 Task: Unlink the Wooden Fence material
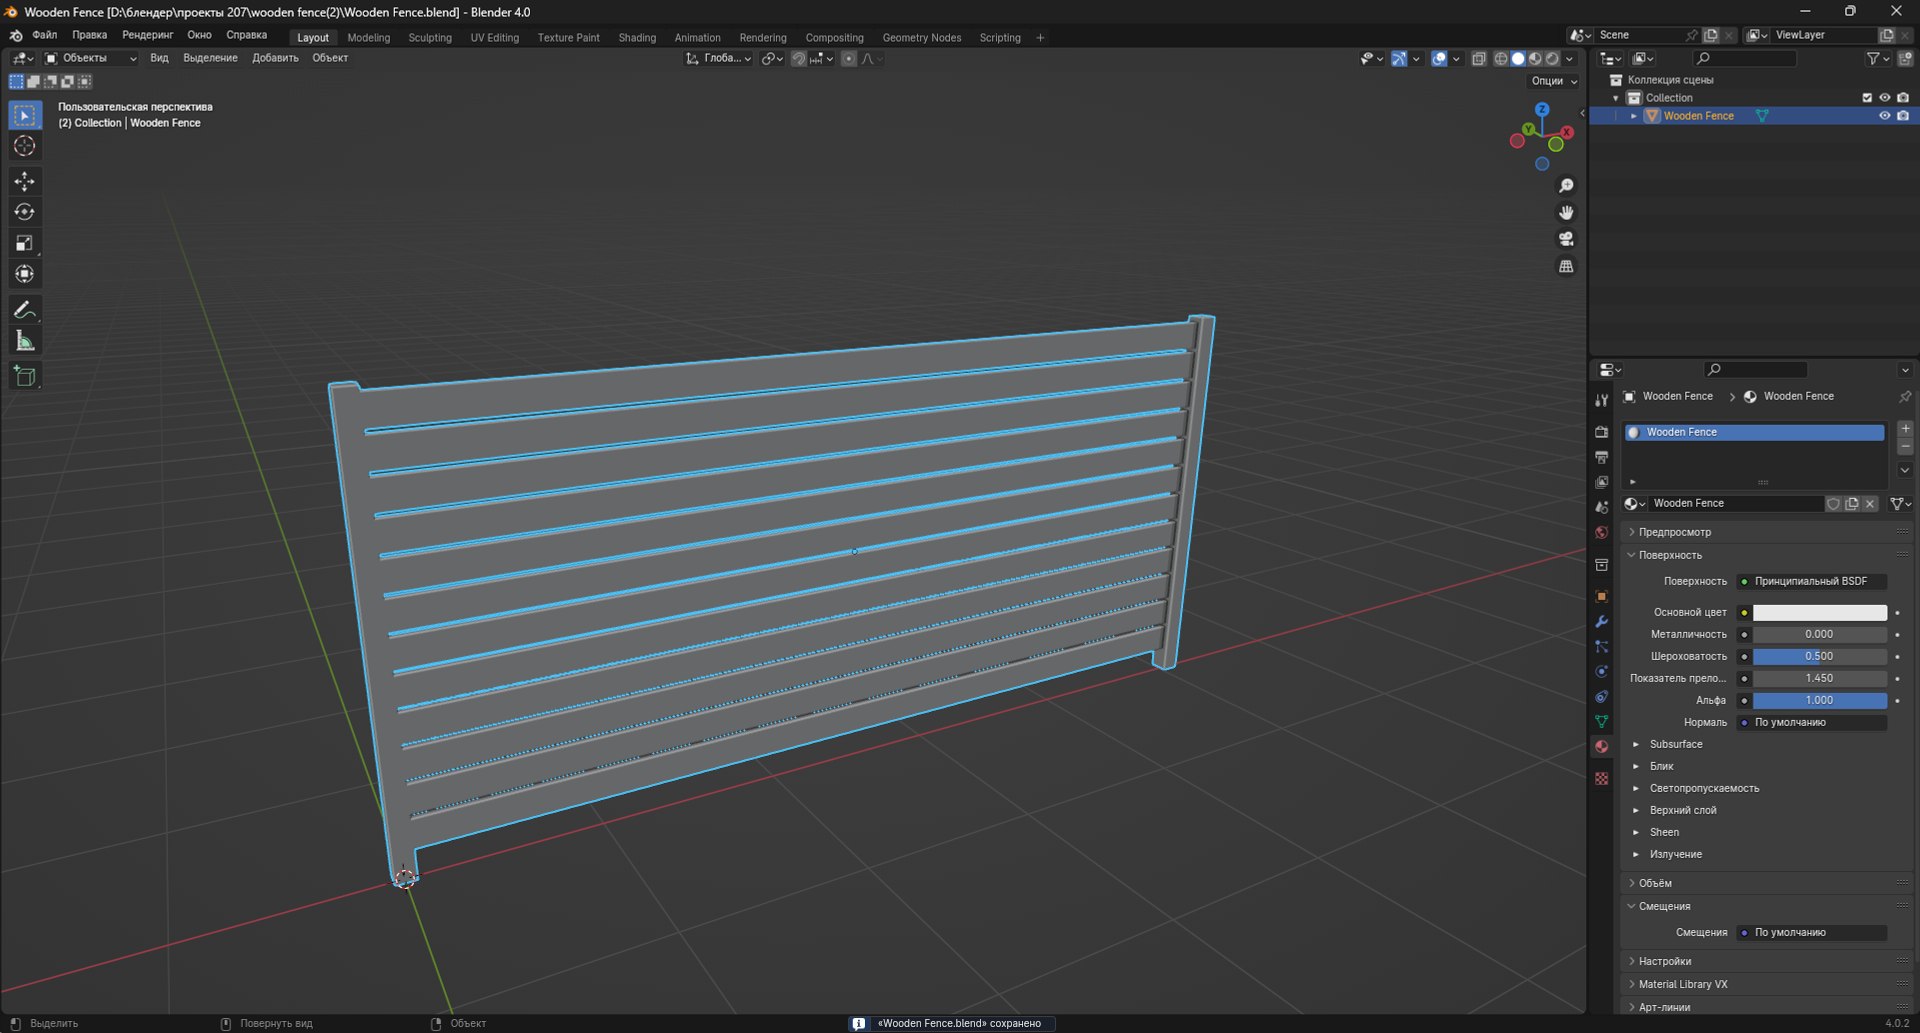point(1870,504)
